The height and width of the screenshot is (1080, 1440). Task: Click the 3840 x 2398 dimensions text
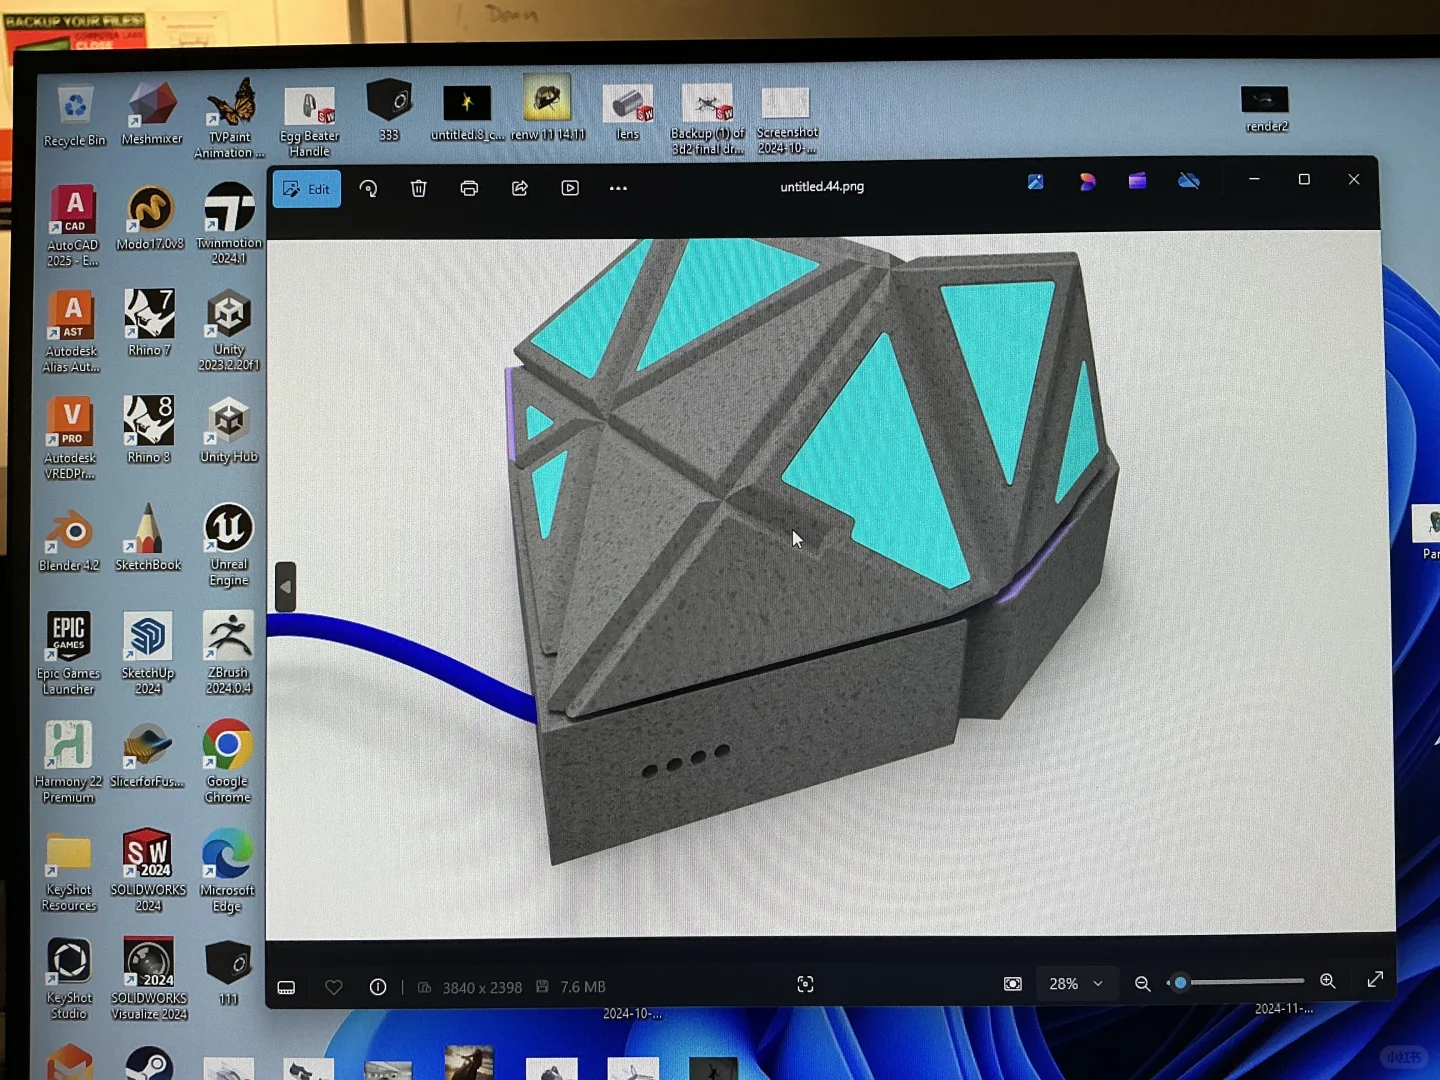click(482, 987)
